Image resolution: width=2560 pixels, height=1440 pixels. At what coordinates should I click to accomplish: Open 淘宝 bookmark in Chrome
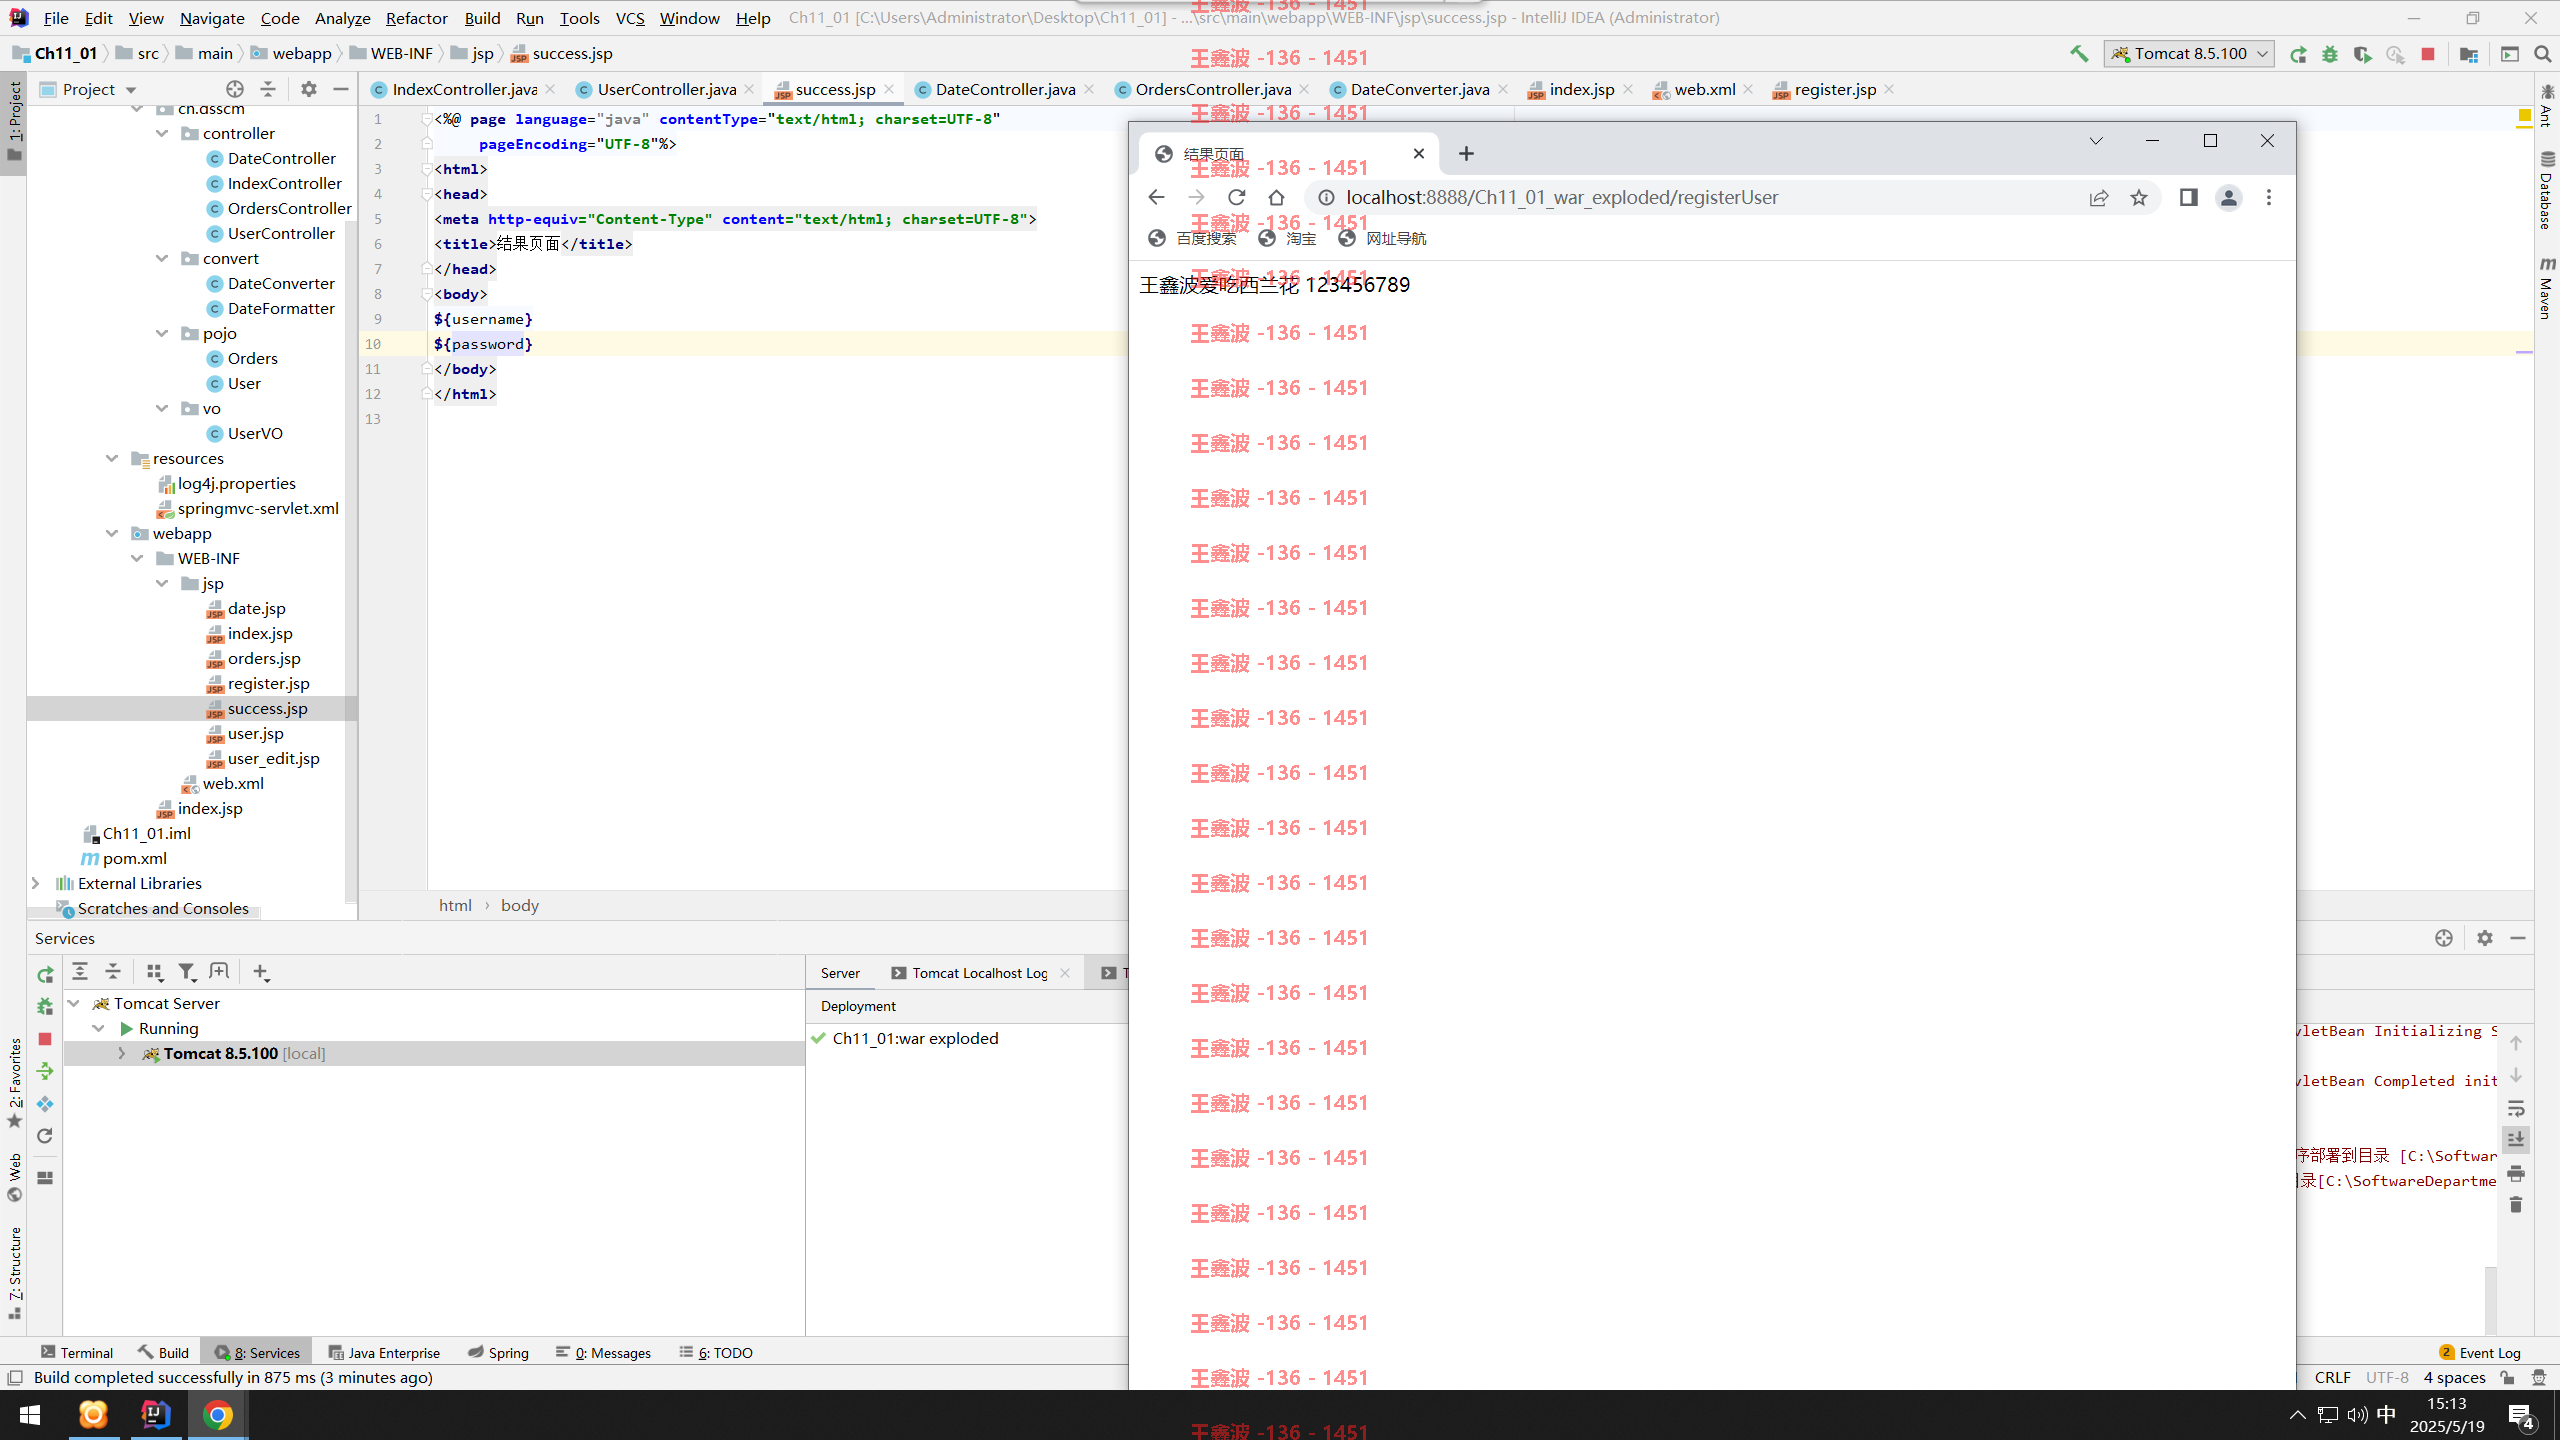pyautogui.click(x=1287, y=238)
